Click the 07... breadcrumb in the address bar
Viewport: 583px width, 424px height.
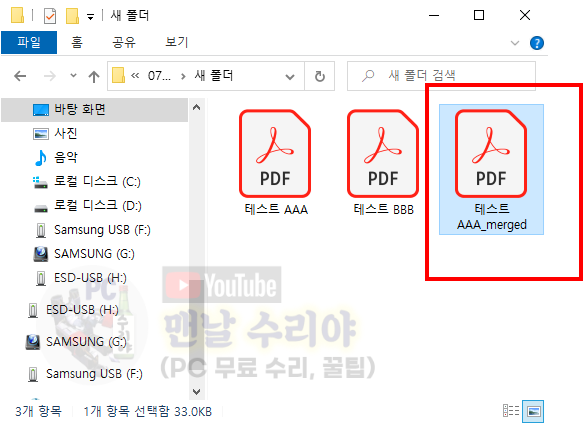coord(159,76)
